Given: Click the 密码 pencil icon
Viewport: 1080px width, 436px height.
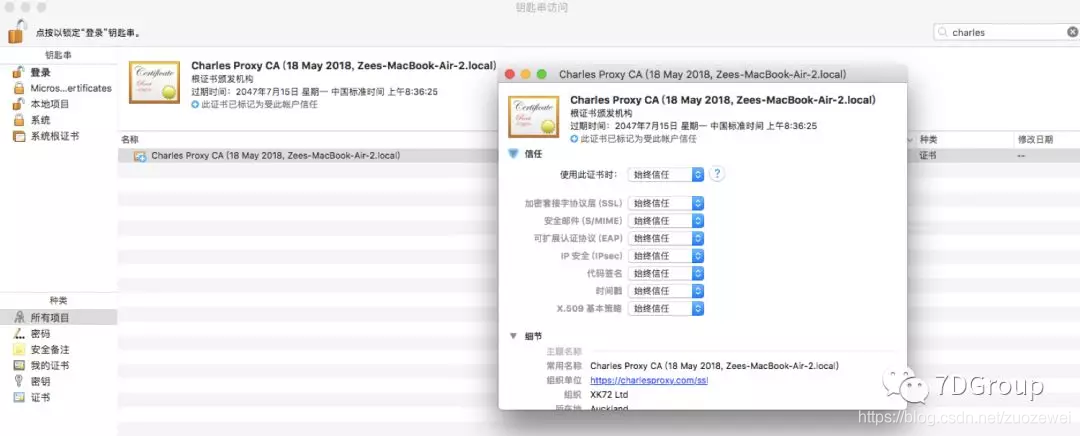Looking at the screenshot, I should [x=19, y=333].
